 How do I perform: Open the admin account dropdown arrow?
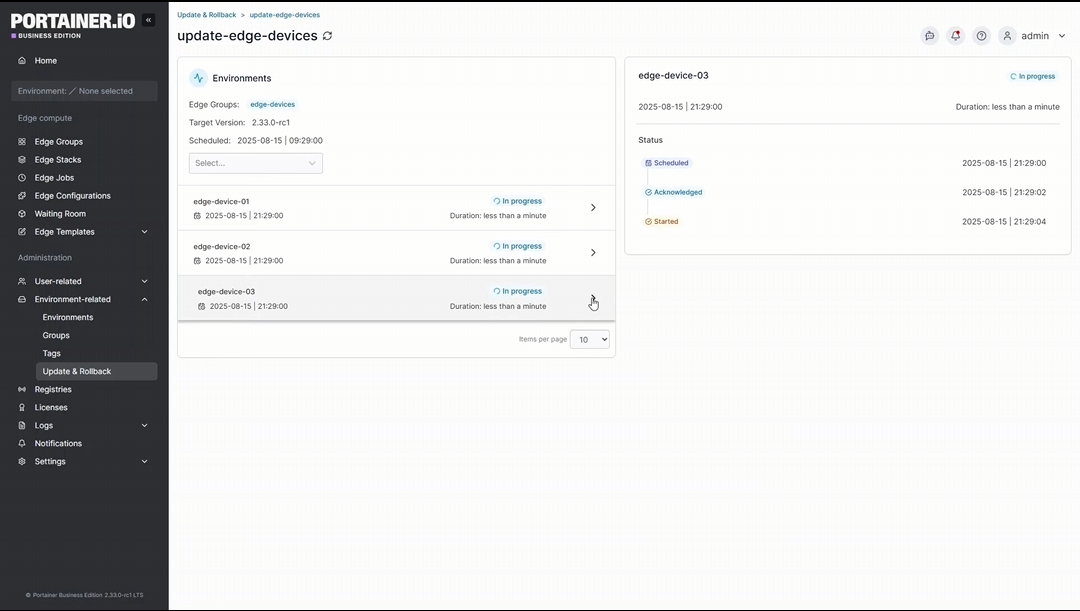1061,36
